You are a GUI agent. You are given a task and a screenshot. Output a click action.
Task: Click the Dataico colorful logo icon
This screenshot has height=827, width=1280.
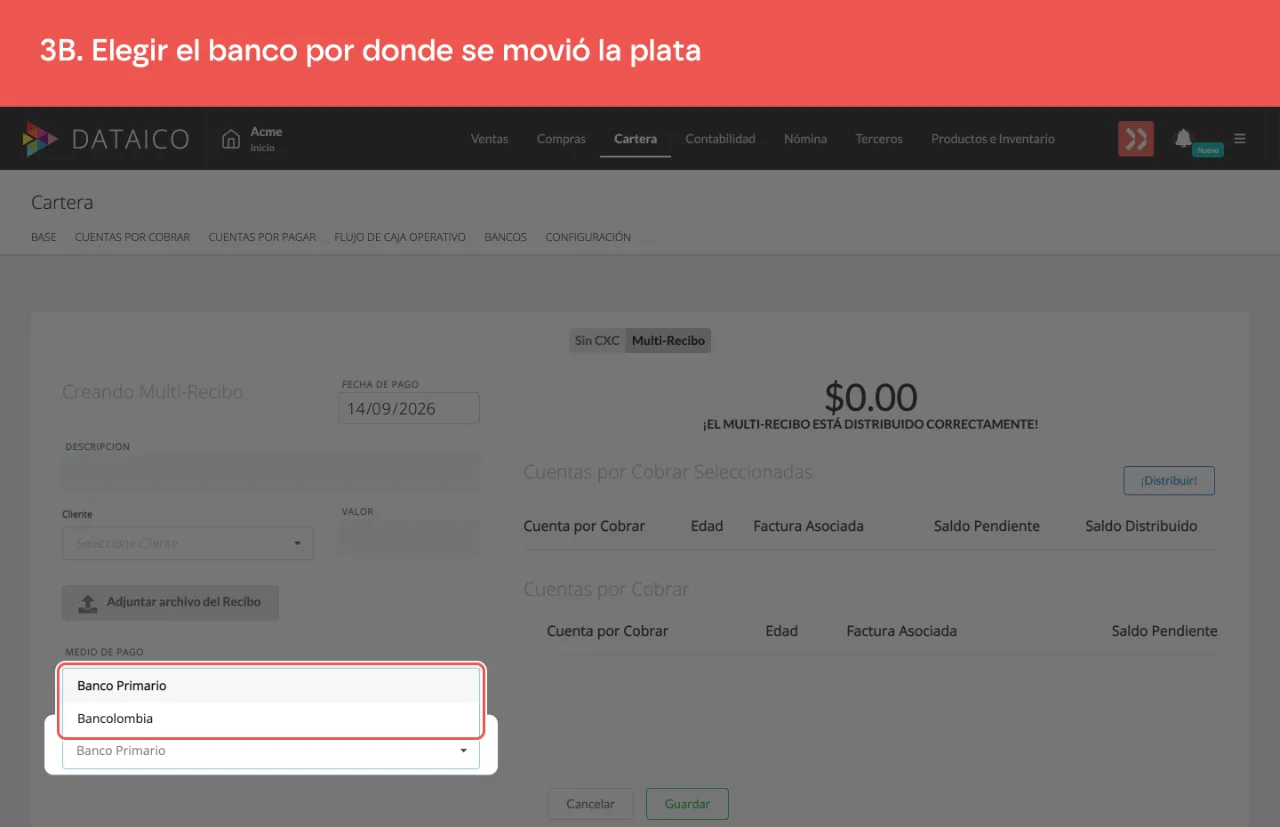pyautogui.click(x=40, y=139)
